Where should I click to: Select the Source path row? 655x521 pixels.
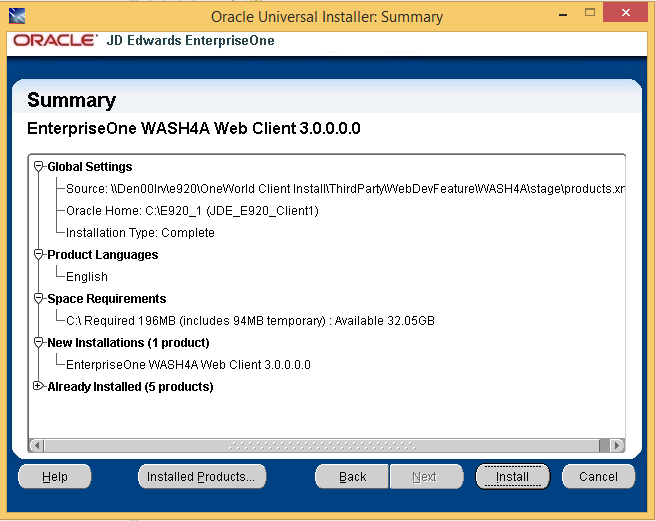coord(345,189)
